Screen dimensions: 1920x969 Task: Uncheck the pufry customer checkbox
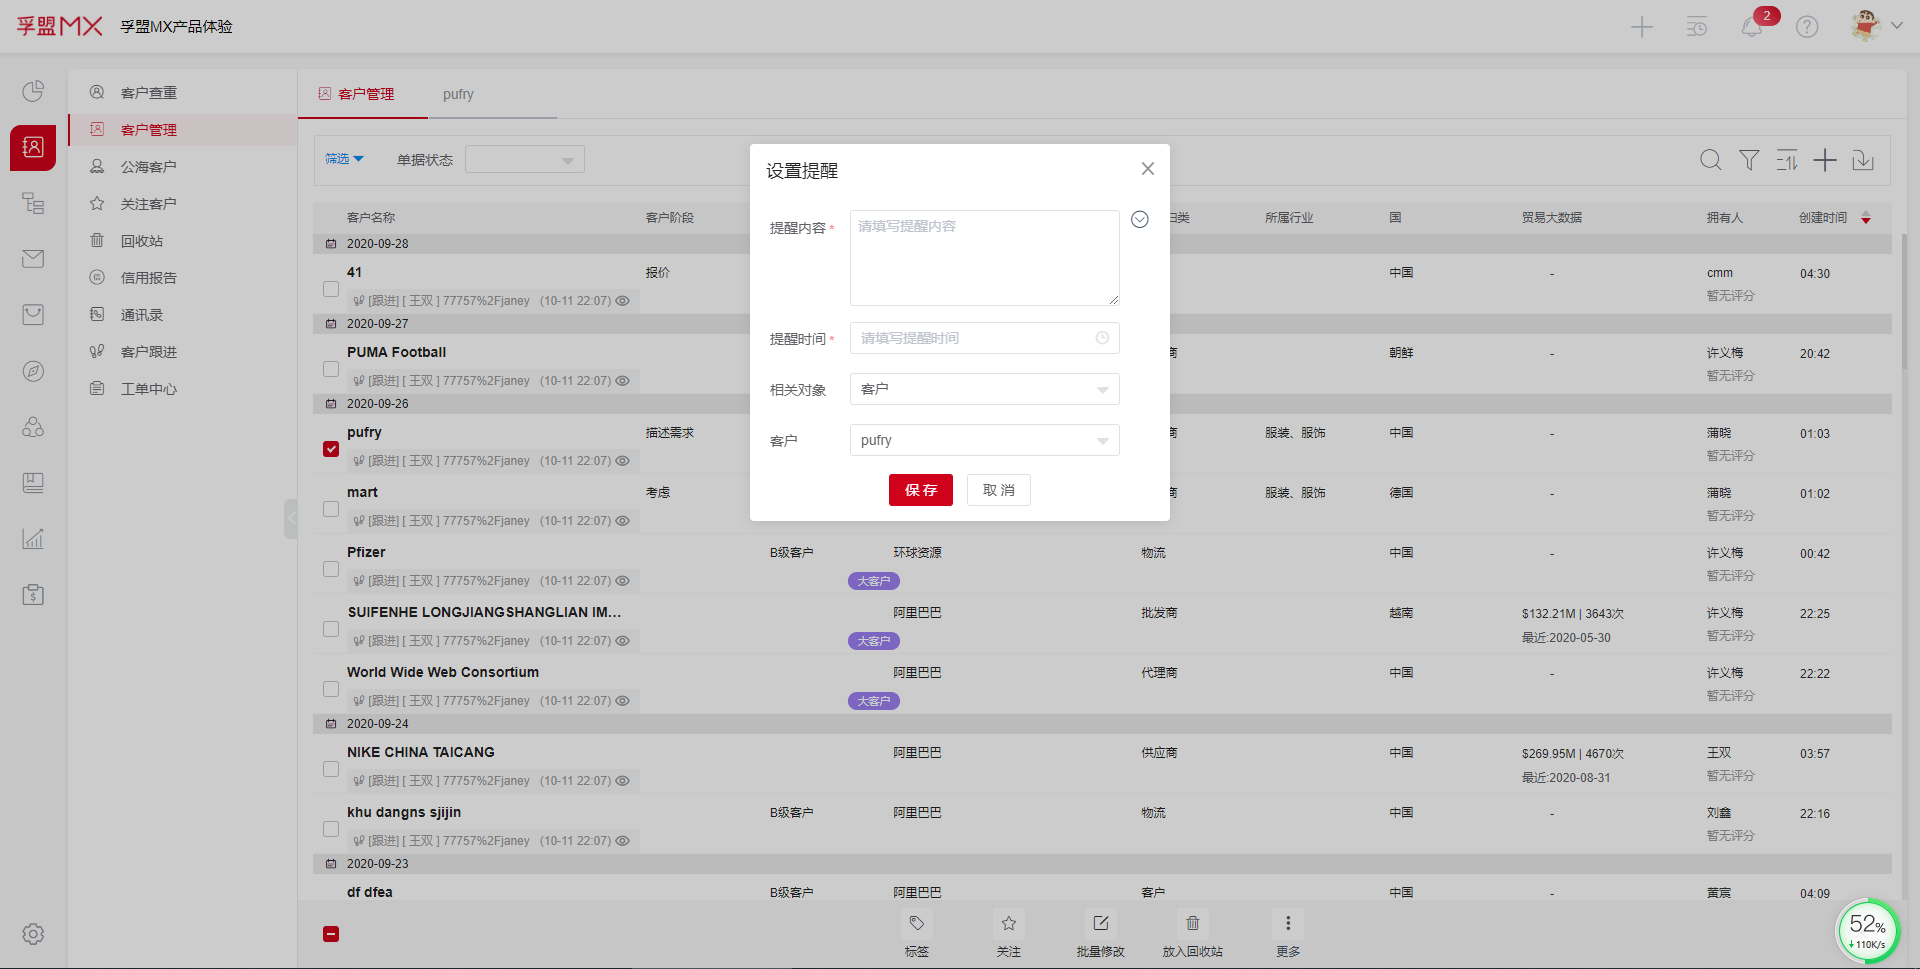point(331,449)
